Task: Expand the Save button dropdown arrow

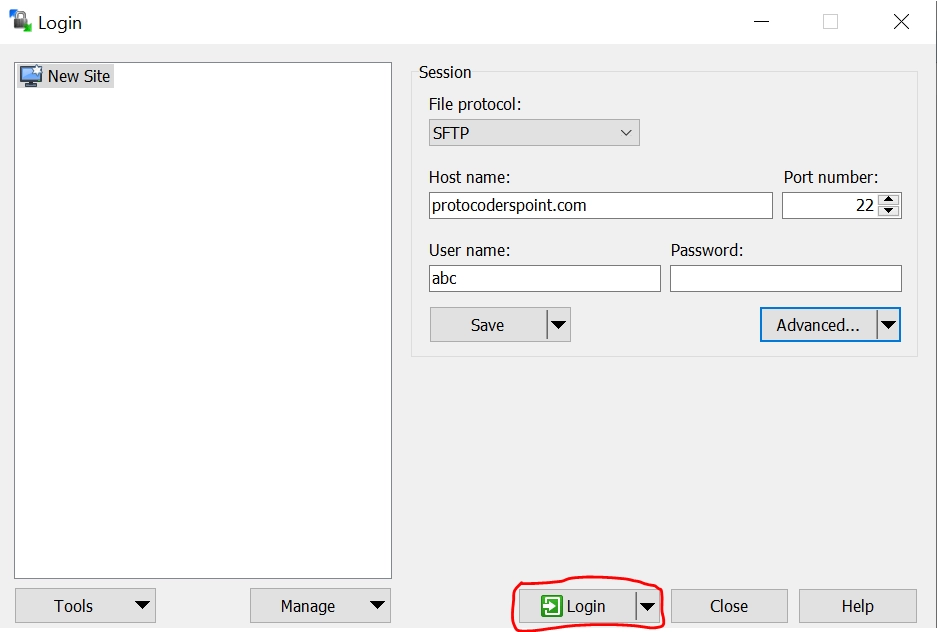Action: coord(560,324)
